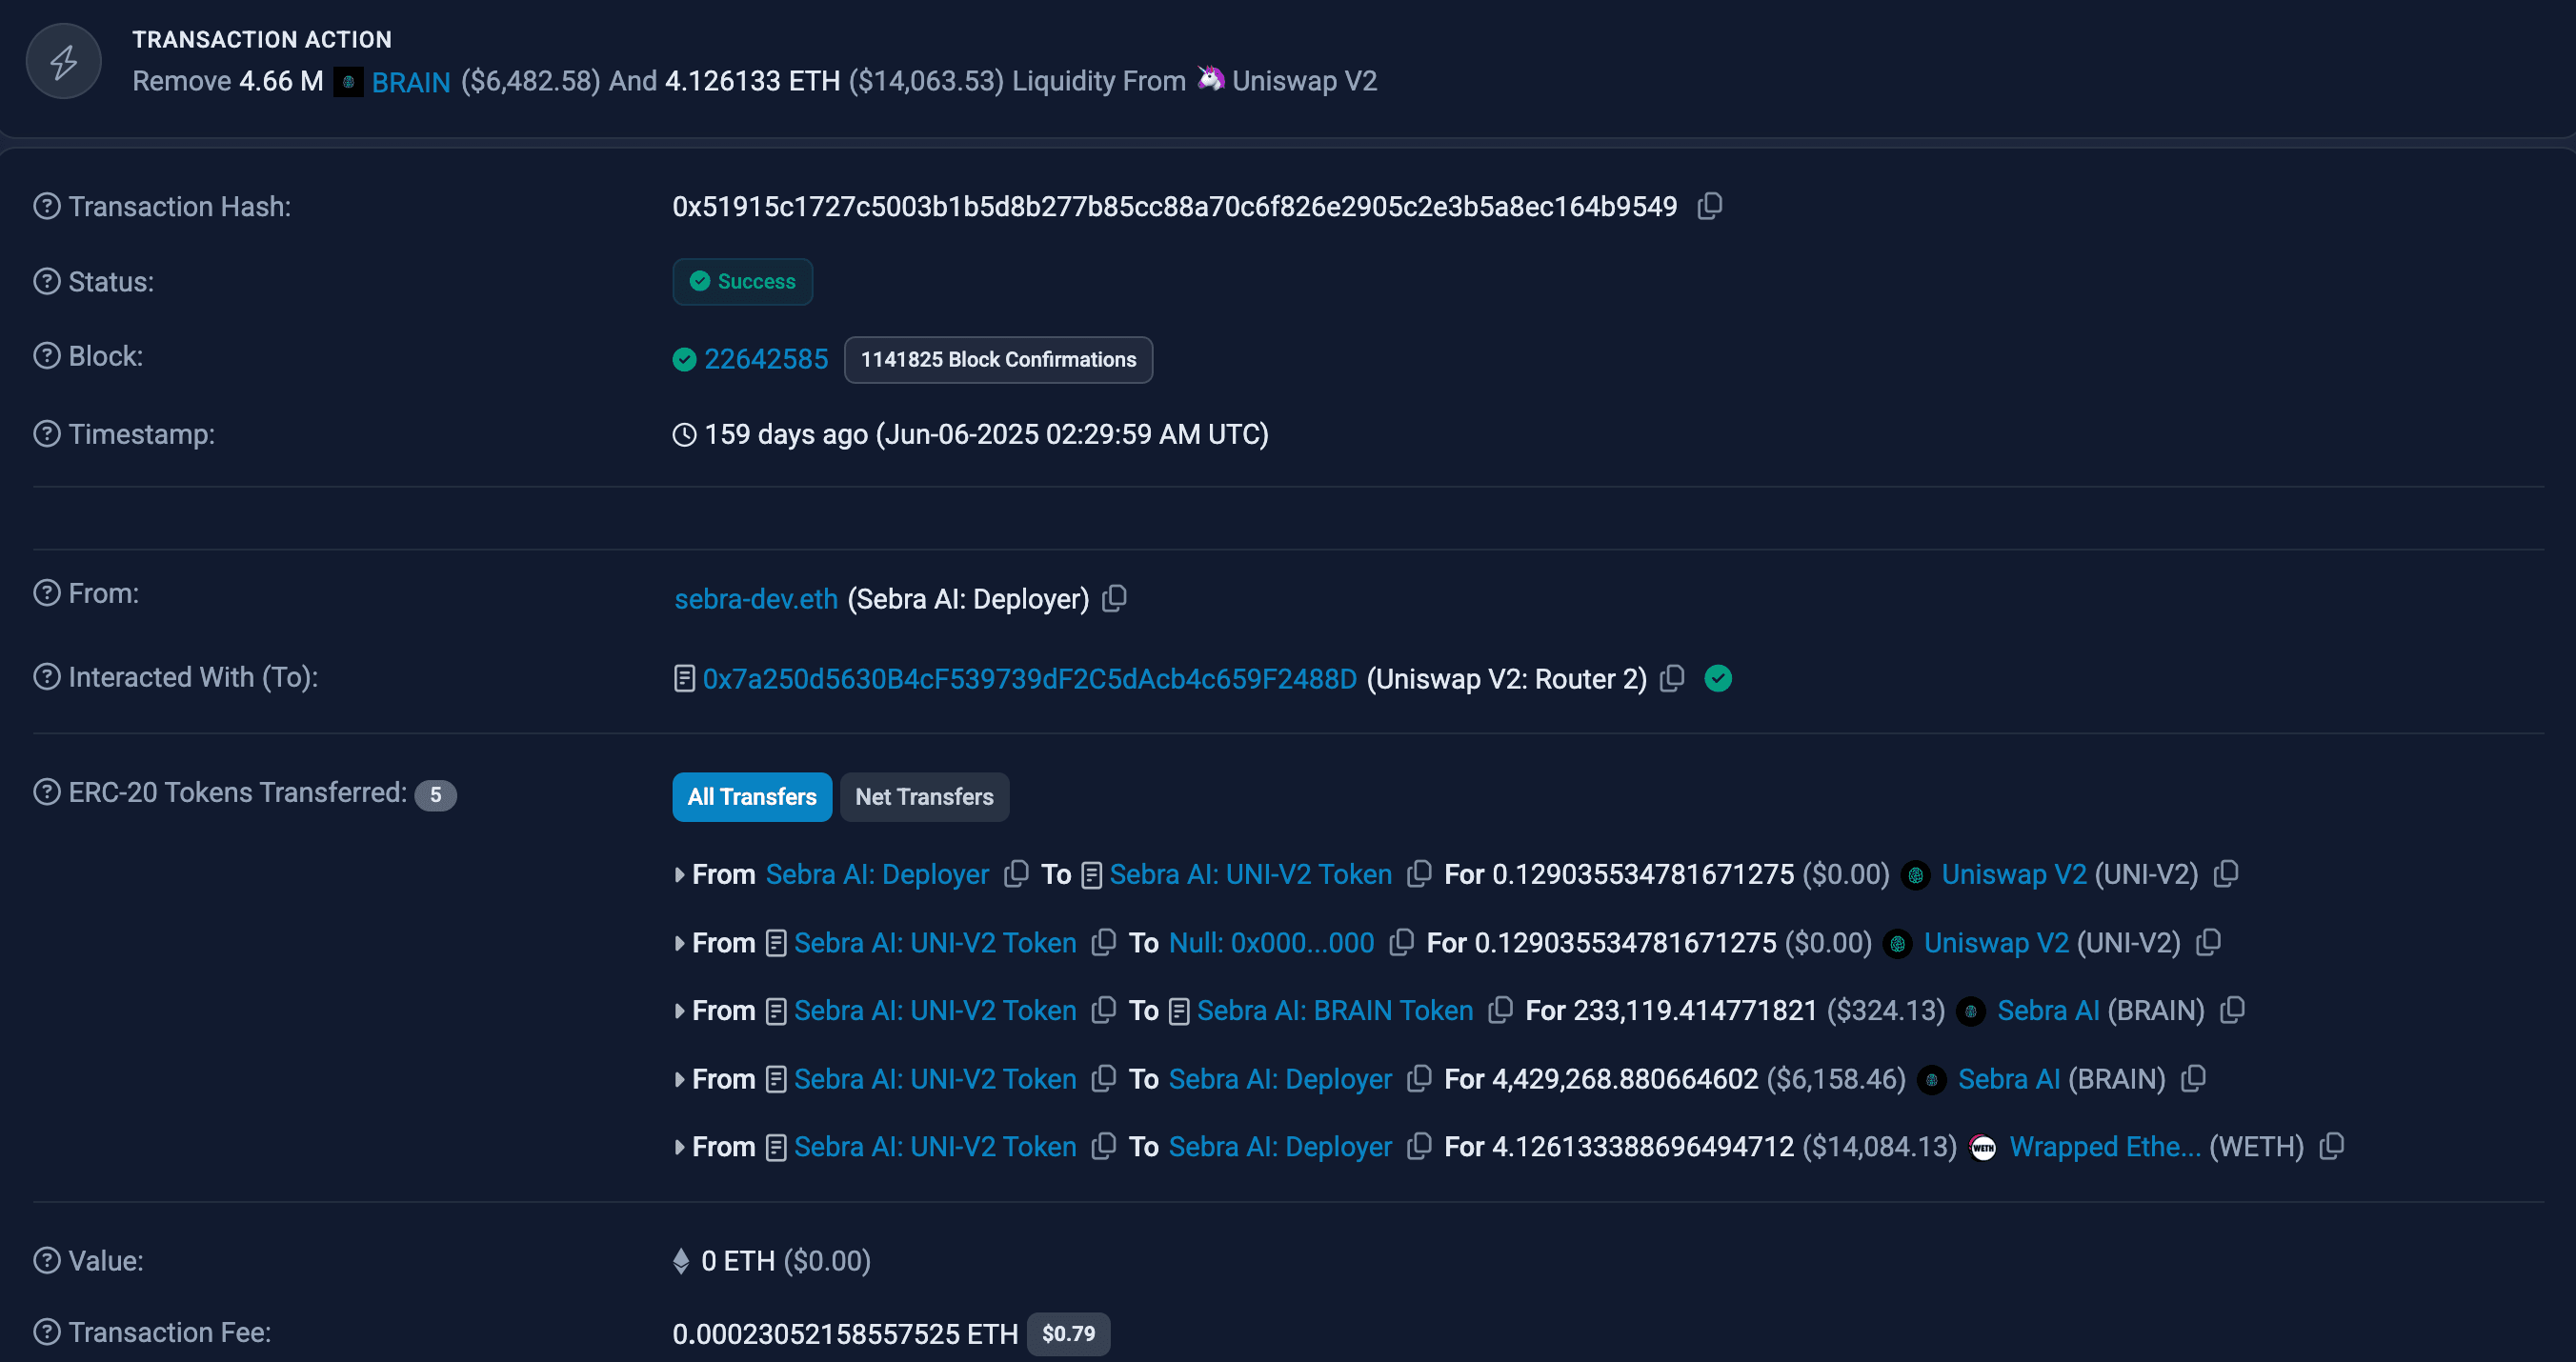Open BRAIN token link in Transaction Action
The image size is (2576, 1362).
click(411, 82)
